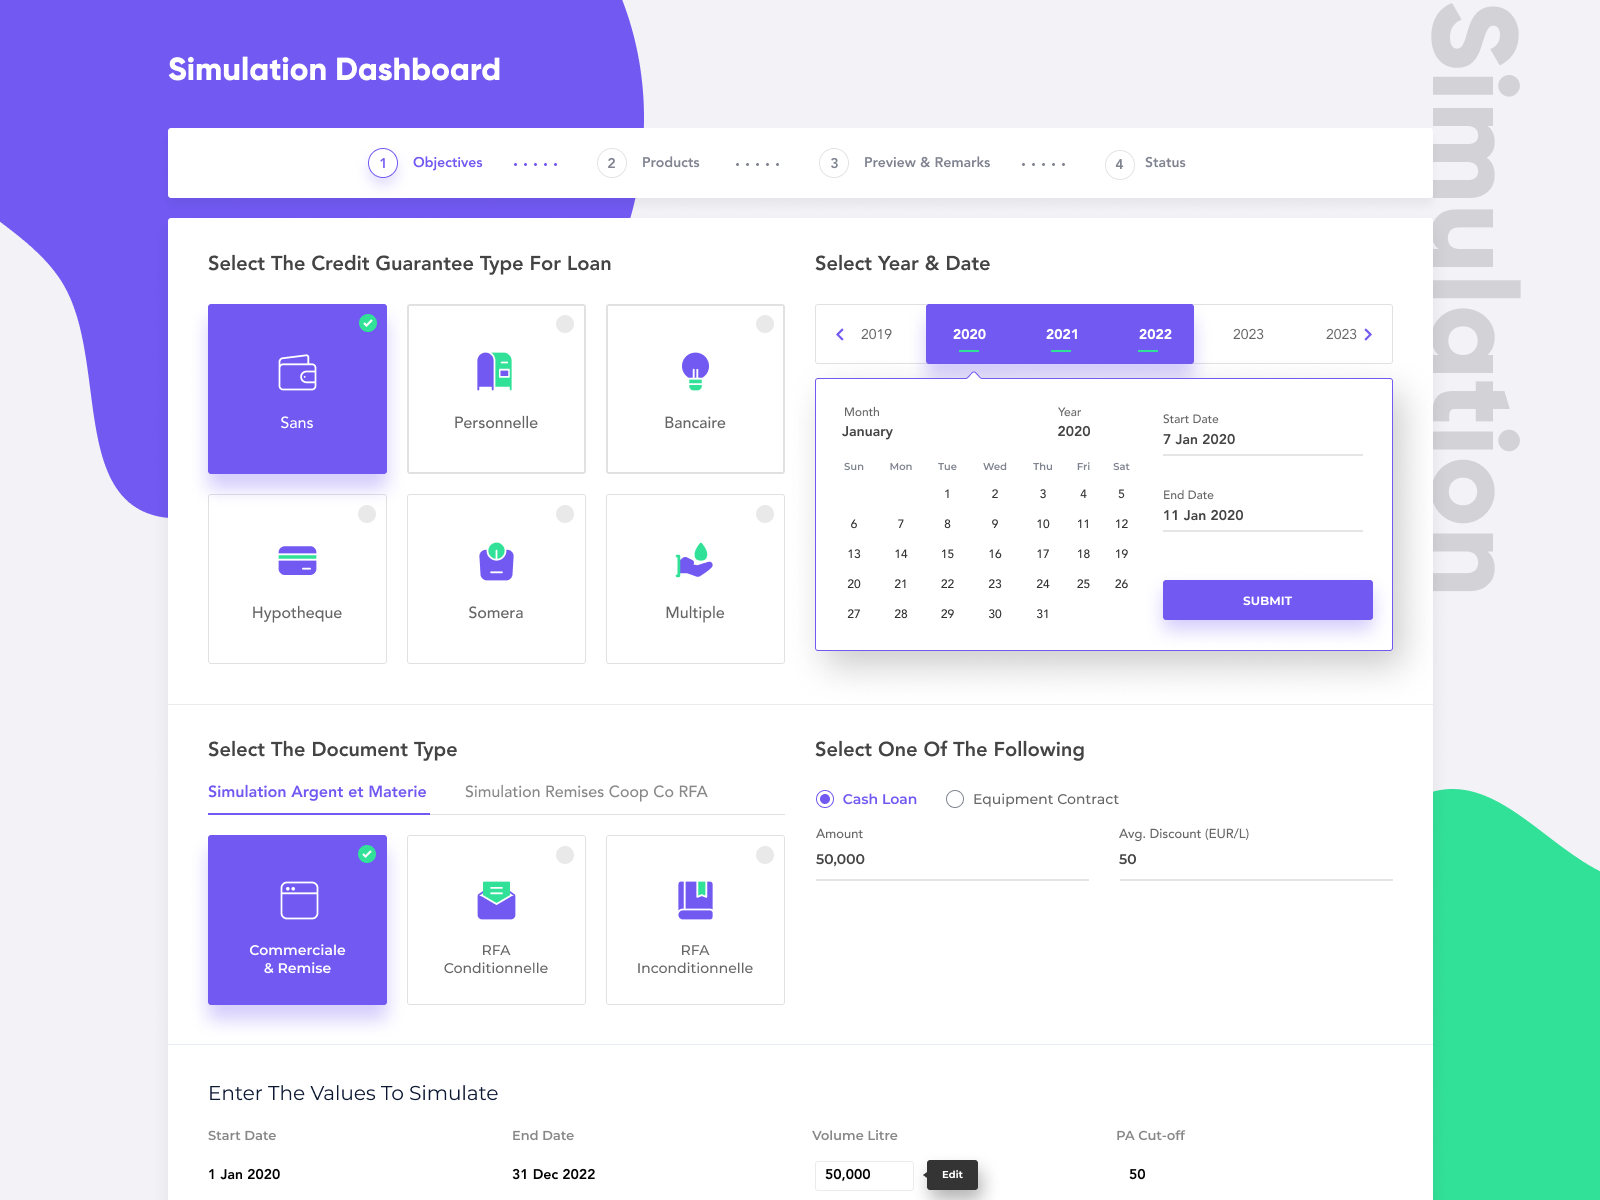Click the RFA Inconditionnelle book icon

coord(694,900)
